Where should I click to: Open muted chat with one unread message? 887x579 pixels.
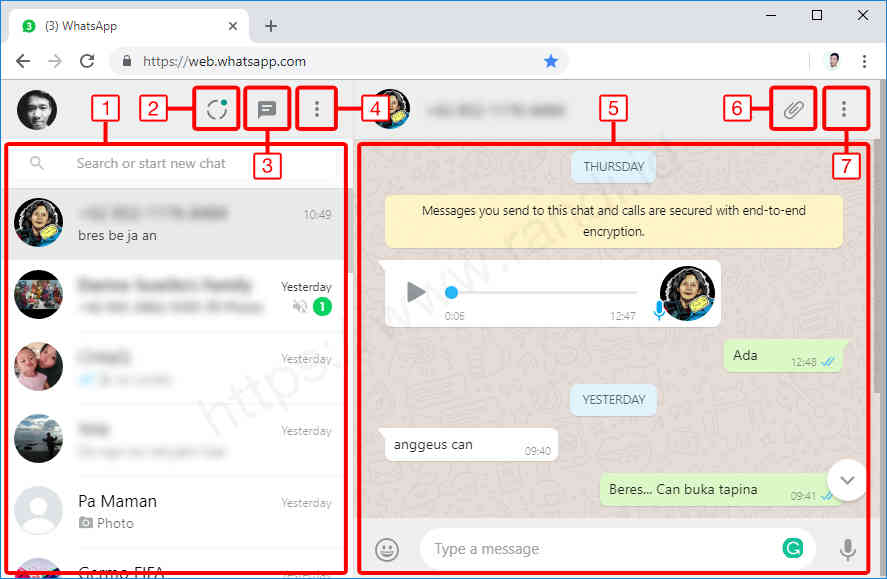coord(176,295)
